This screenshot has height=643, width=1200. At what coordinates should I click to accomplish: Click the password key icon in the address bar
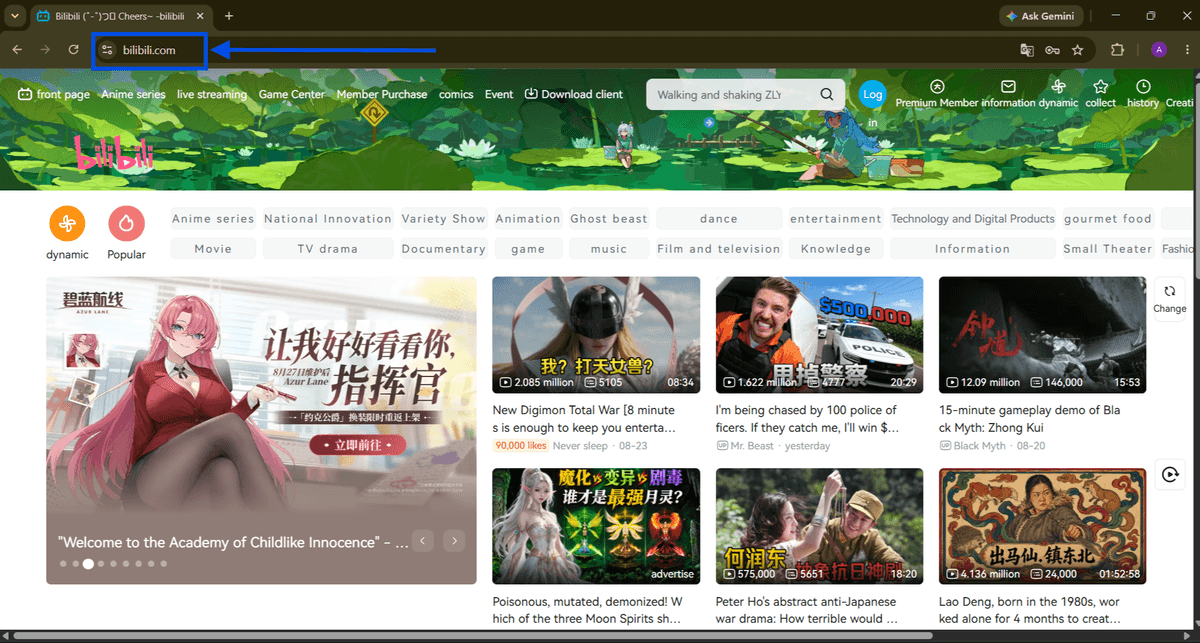click(1052, 50)
